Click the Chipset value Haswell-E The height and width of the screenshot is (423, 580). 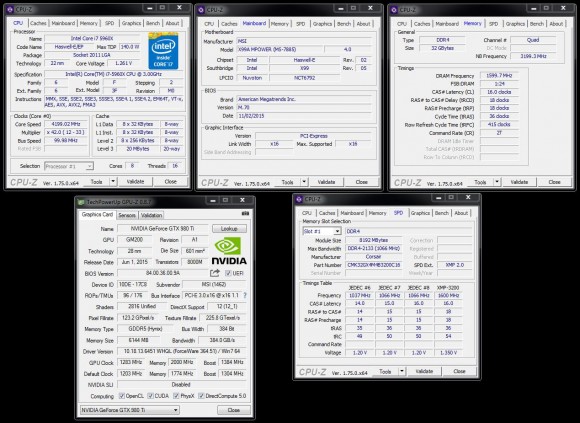(304, 60)
